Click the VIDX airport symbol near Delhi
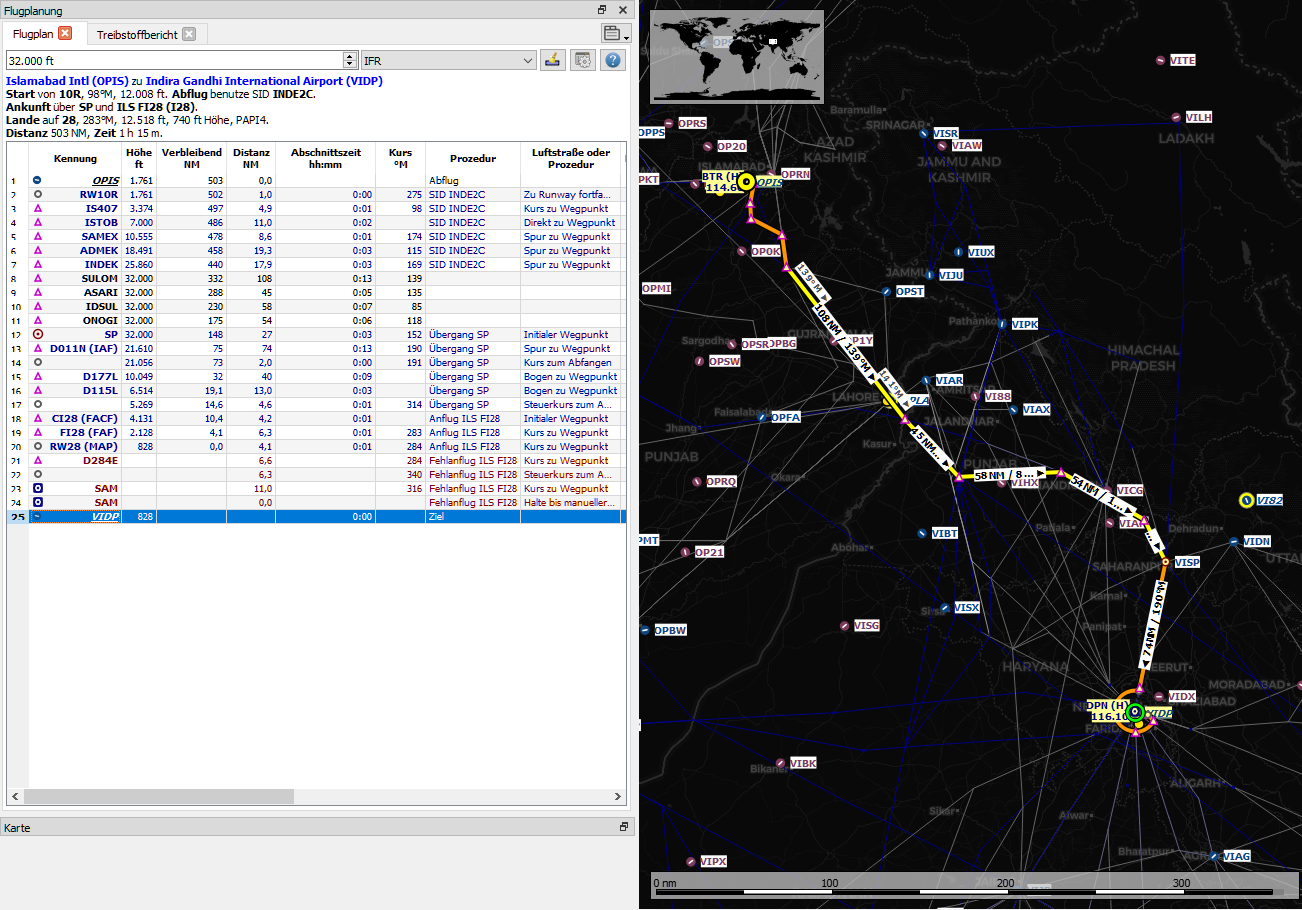 coord(1159,696)
